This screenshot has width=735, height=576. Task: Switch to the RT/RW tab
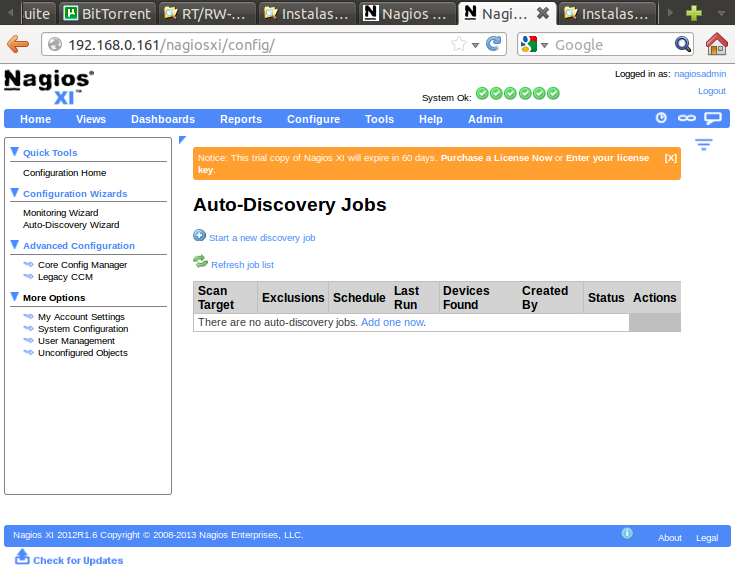pyautogui.click(x=207, y=13)
